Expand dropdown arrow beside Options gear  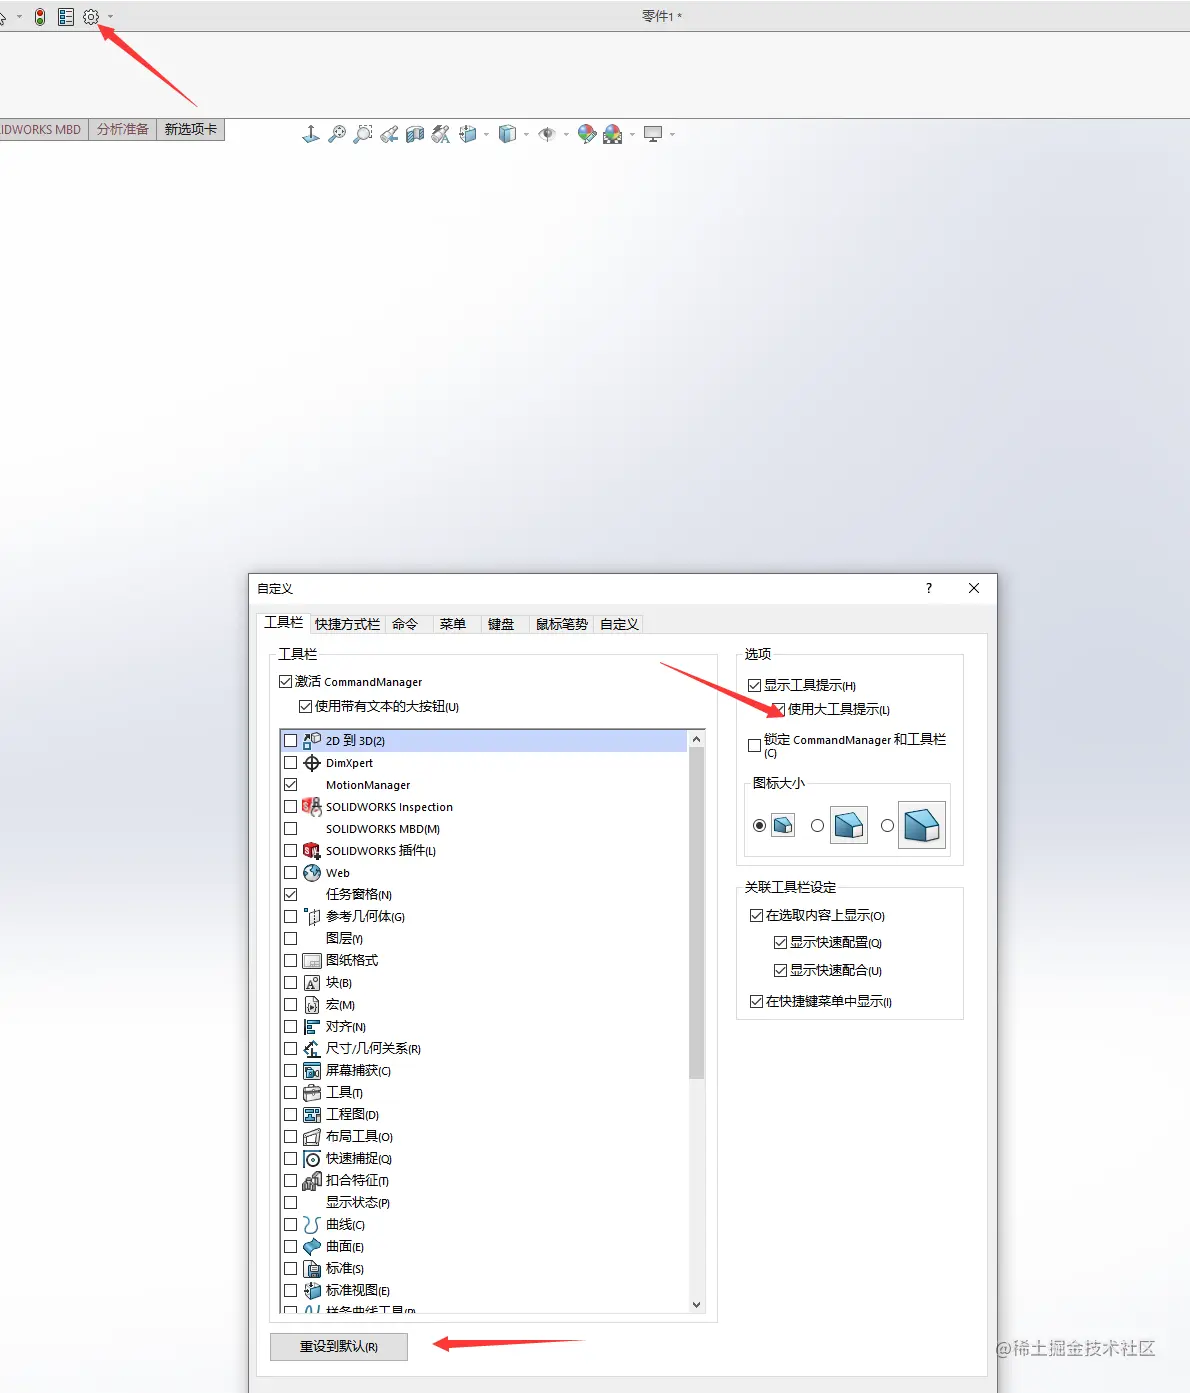tap(110, 17)
